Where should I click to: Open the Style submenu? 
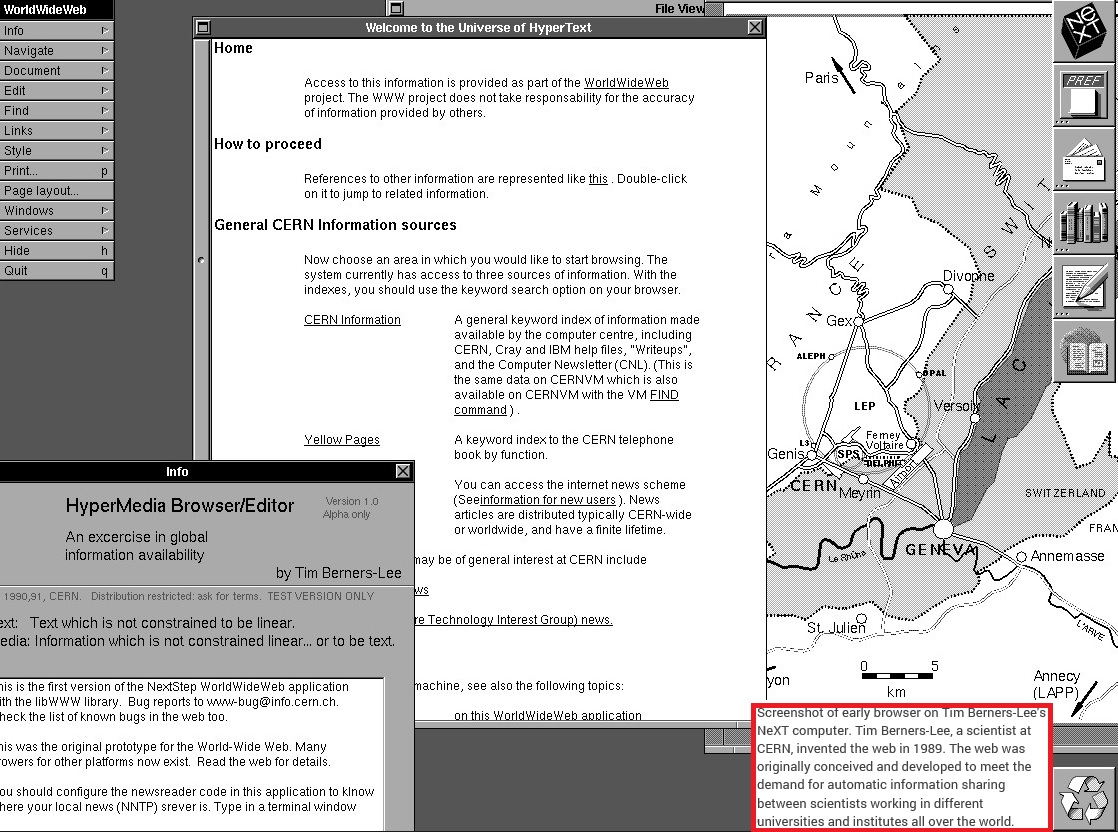(x=56, y=150)
